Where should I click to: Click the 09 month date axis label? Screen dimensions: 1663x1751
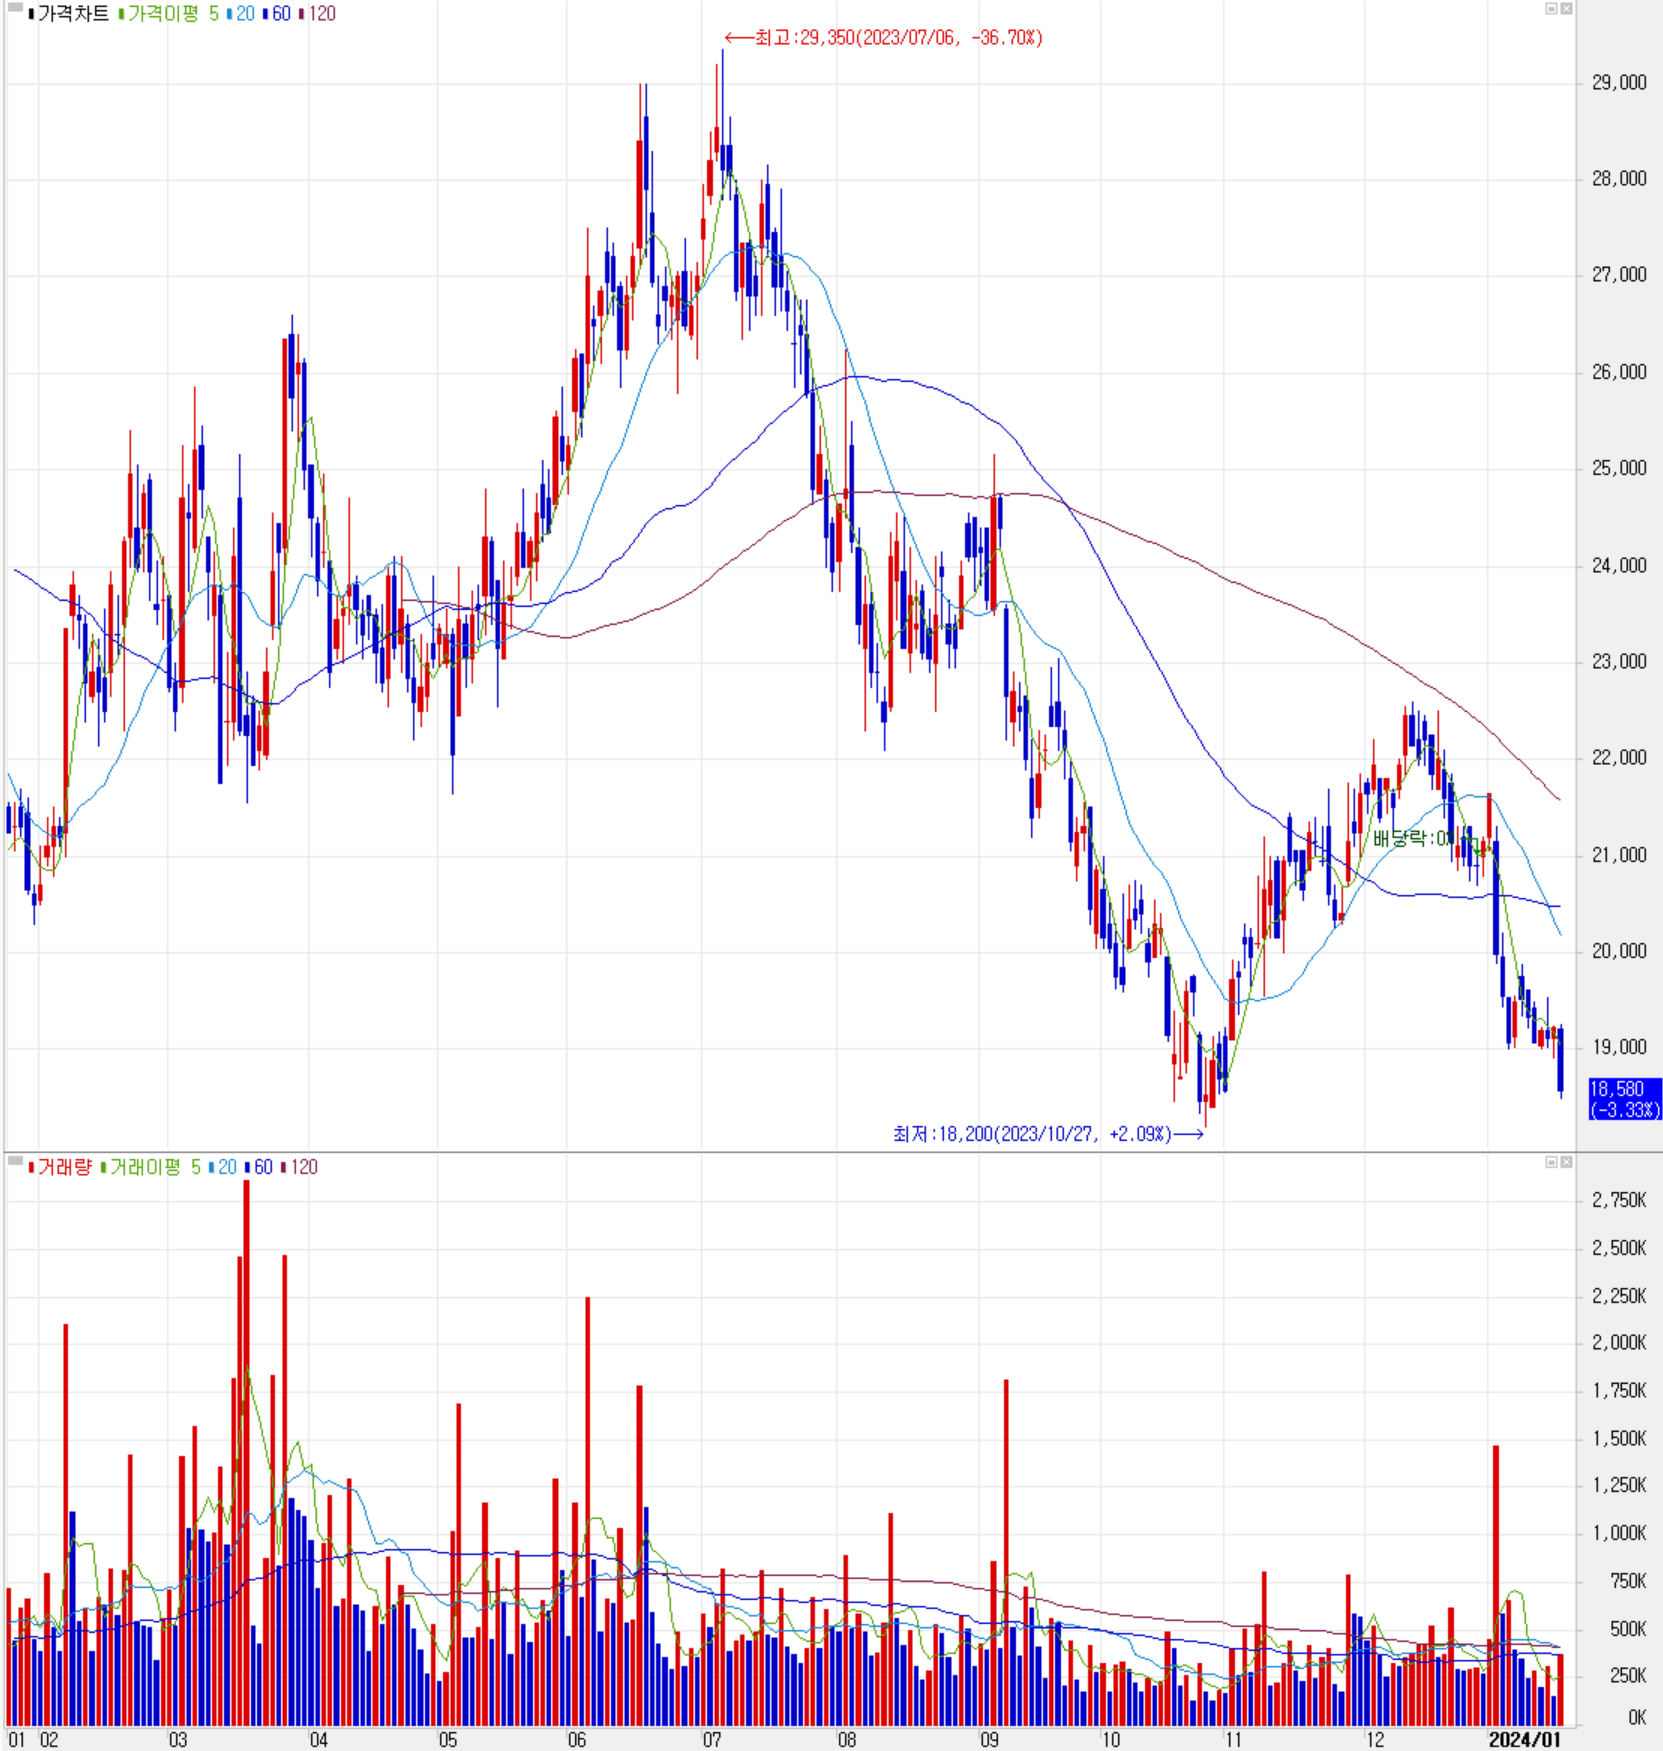click(x=989, y=1740)
